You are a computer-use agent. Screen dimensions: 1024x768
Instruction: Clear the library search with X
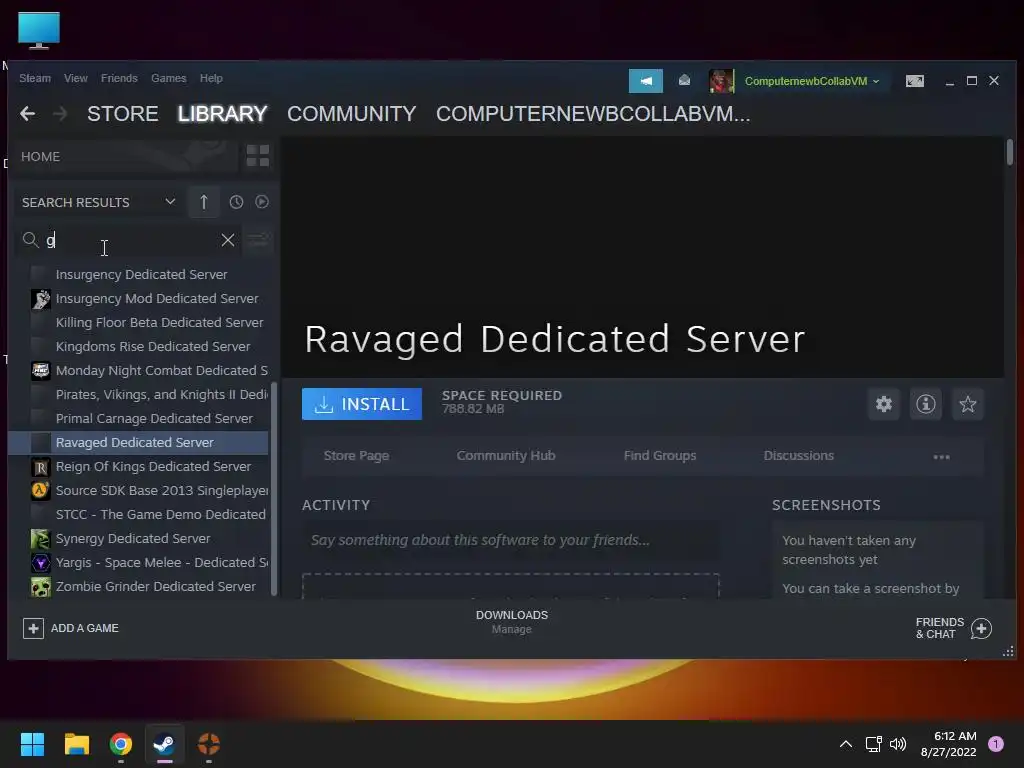[228, 240]
